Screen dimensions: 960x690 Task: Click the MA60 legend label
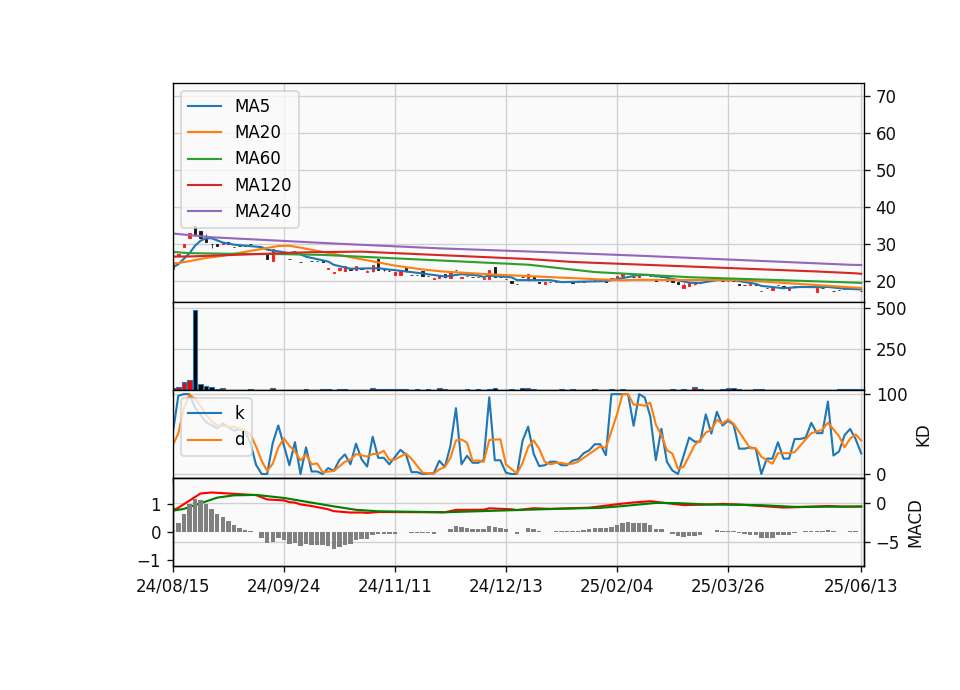(x=258, y=159)
